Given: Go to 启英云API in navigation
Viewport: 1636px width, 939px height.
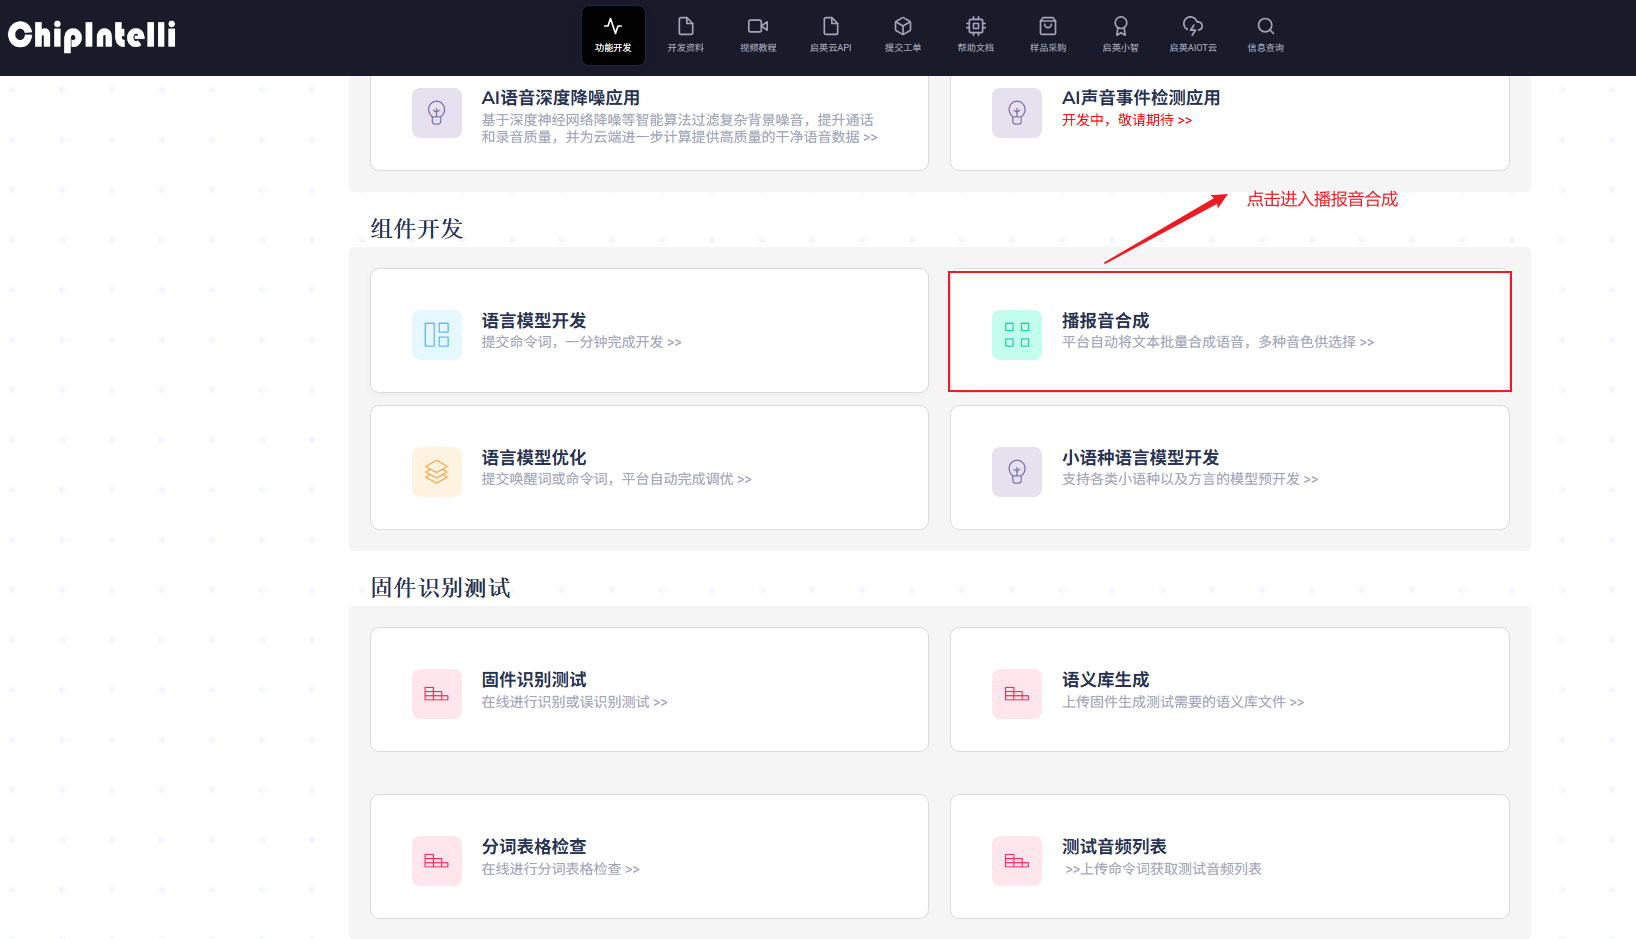Looking at the screenshot, I should pos(830,35).
